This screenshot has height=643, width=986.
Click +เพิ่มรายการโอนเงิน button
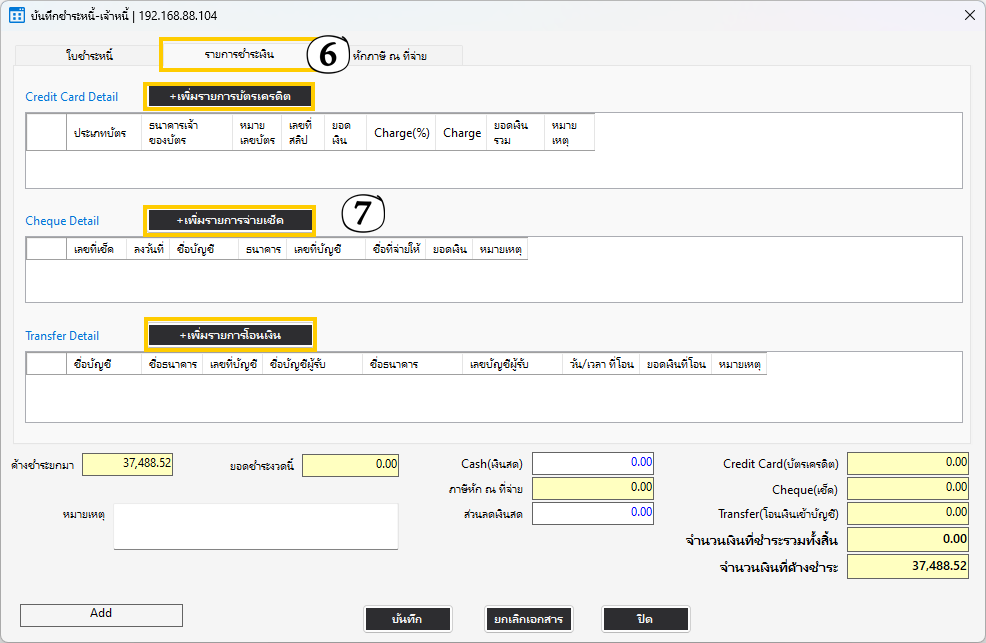(230, 334)
